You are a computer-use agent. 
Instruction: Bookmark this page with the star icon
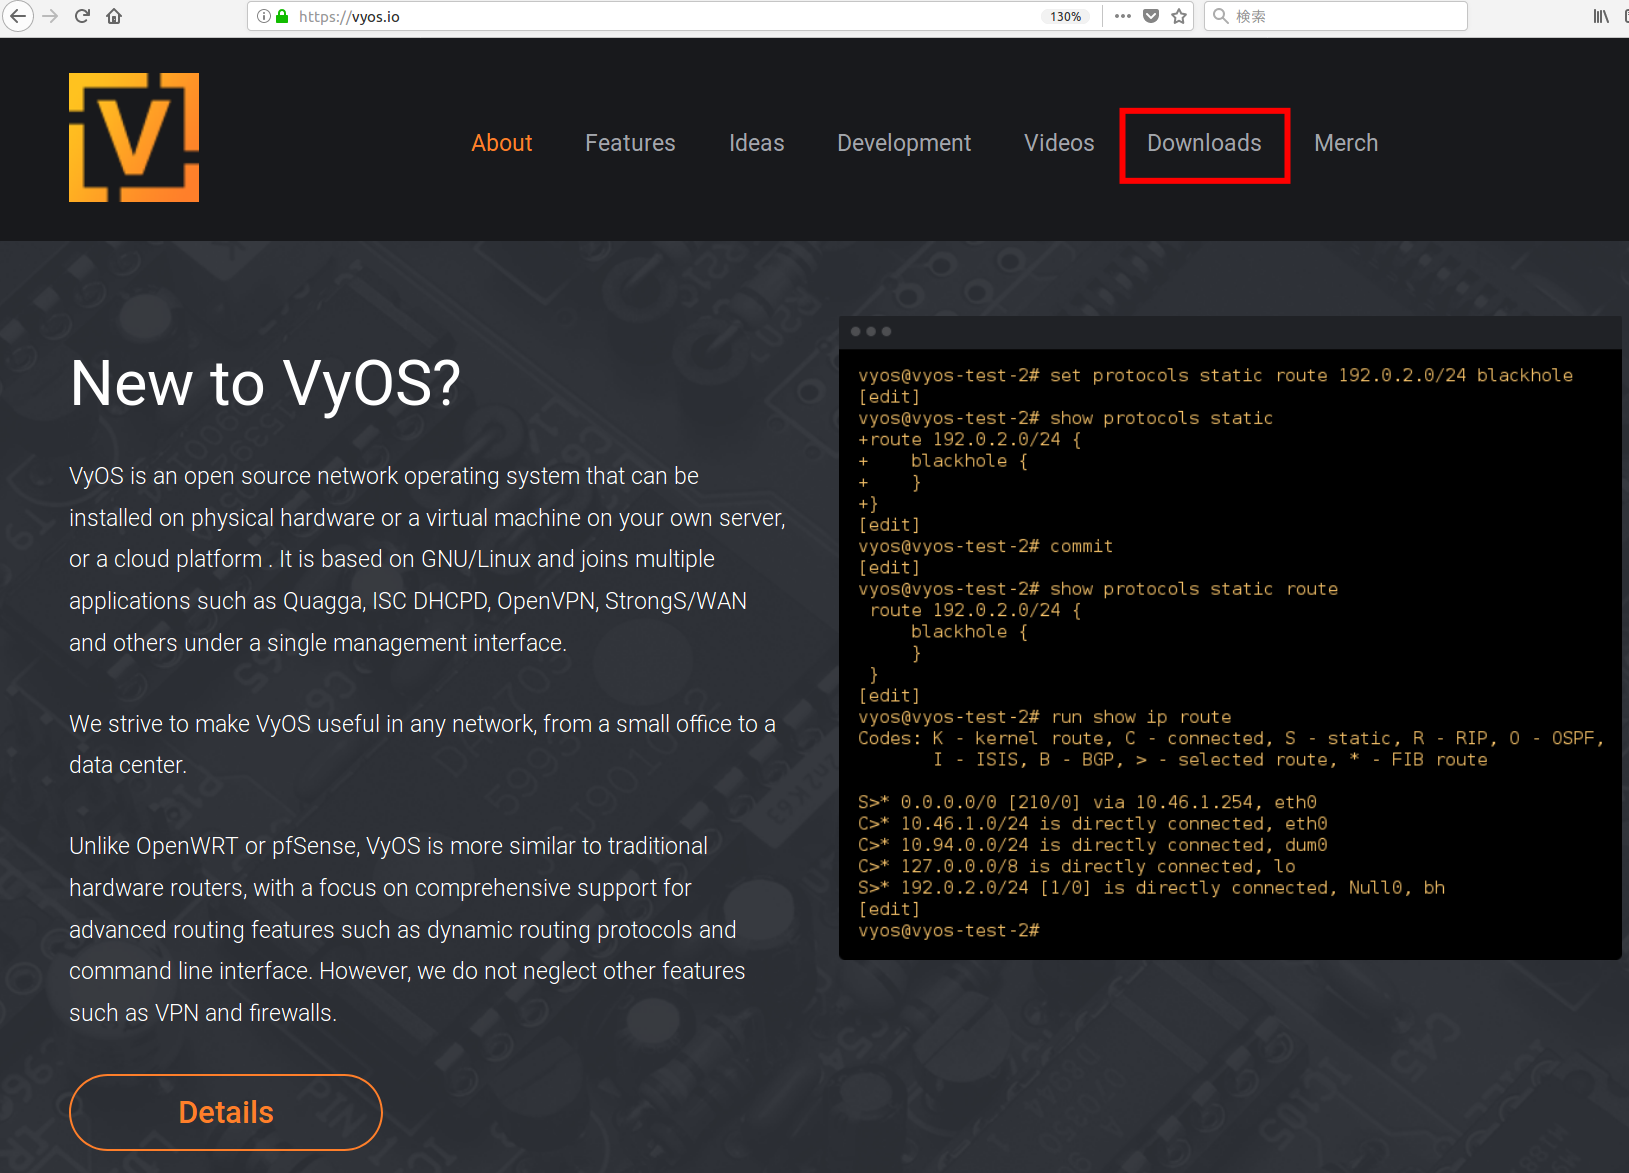[x=1179, y=16]
